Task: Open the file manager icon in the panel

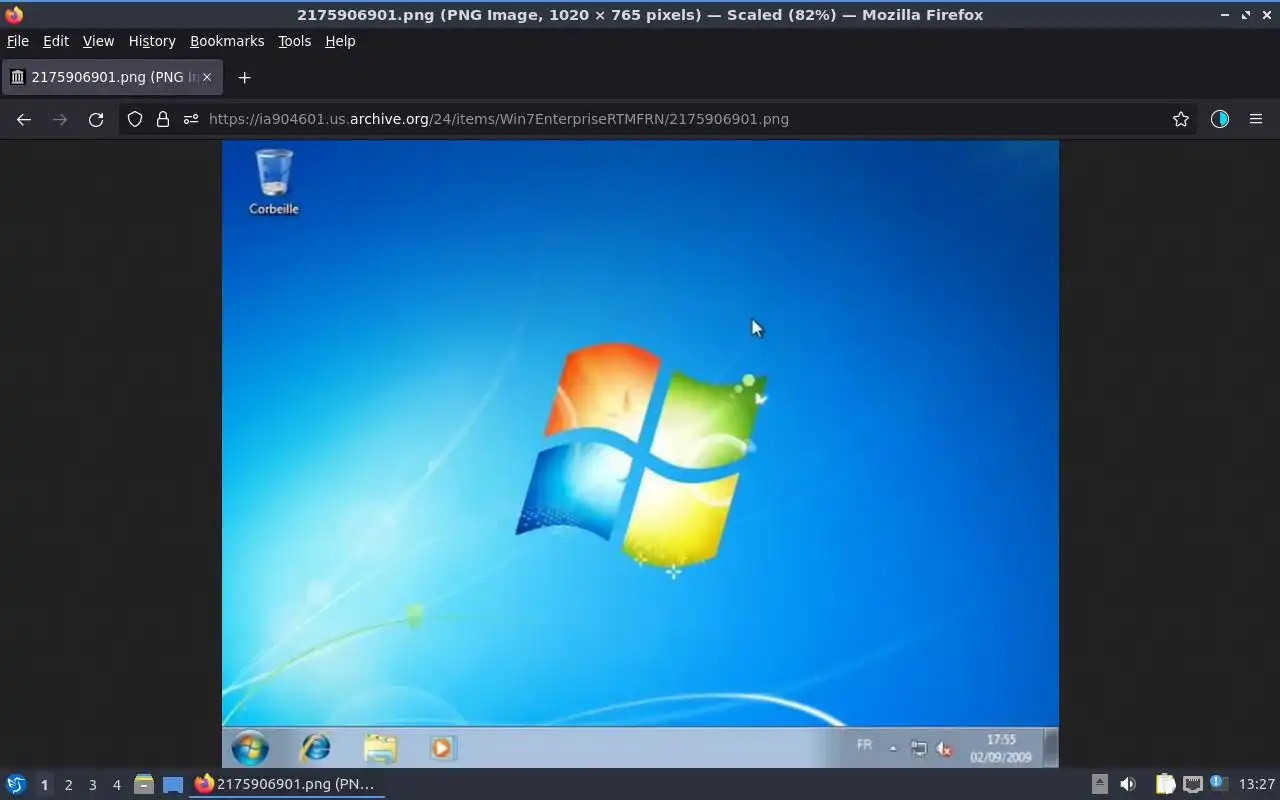Action: [144, 785]
